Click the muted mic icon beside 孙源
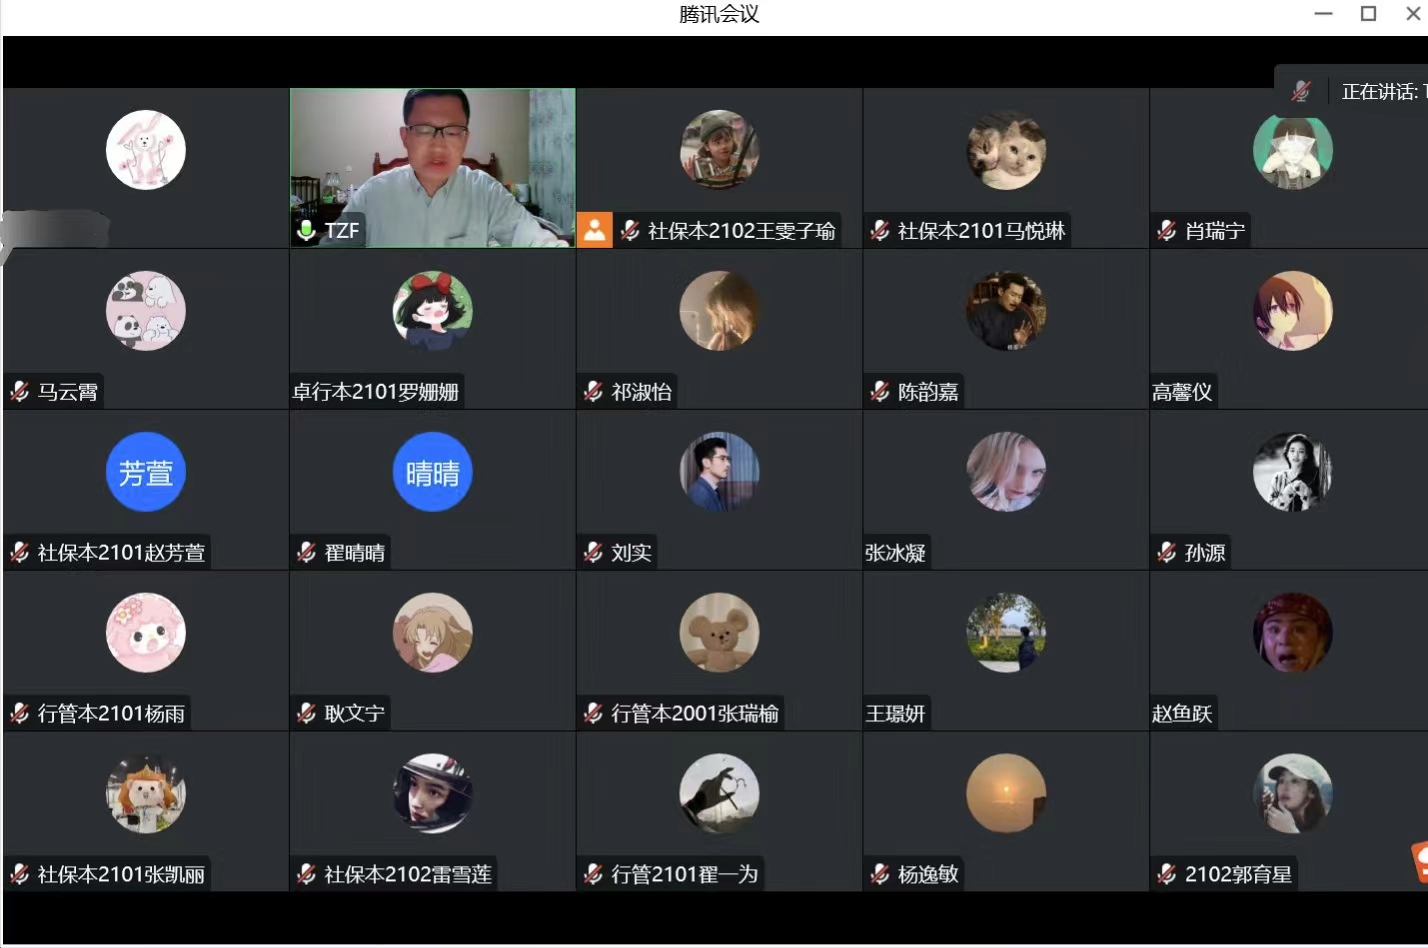 pos(1166,553)
